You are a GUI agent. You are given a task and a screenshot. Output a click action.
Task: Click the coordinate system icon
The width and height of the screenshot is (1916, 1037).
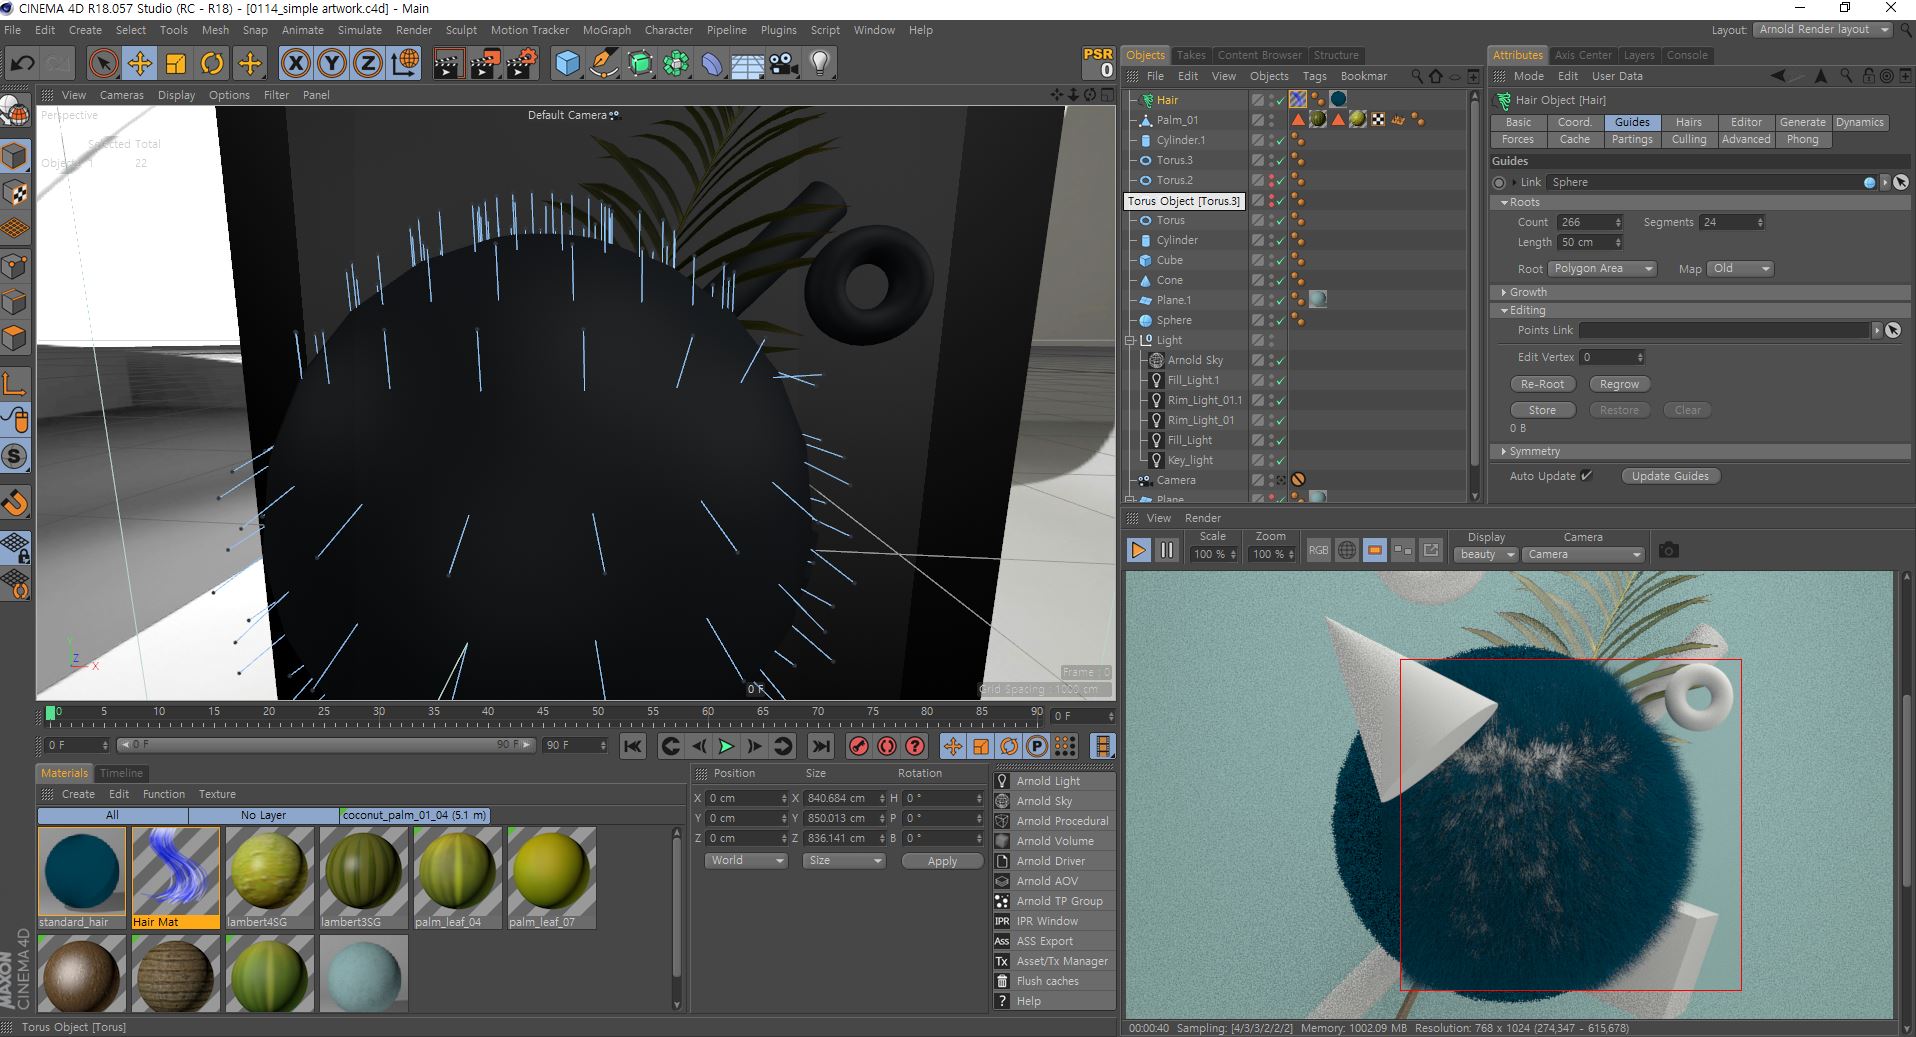pyautogui.click(x=405, y=64)
